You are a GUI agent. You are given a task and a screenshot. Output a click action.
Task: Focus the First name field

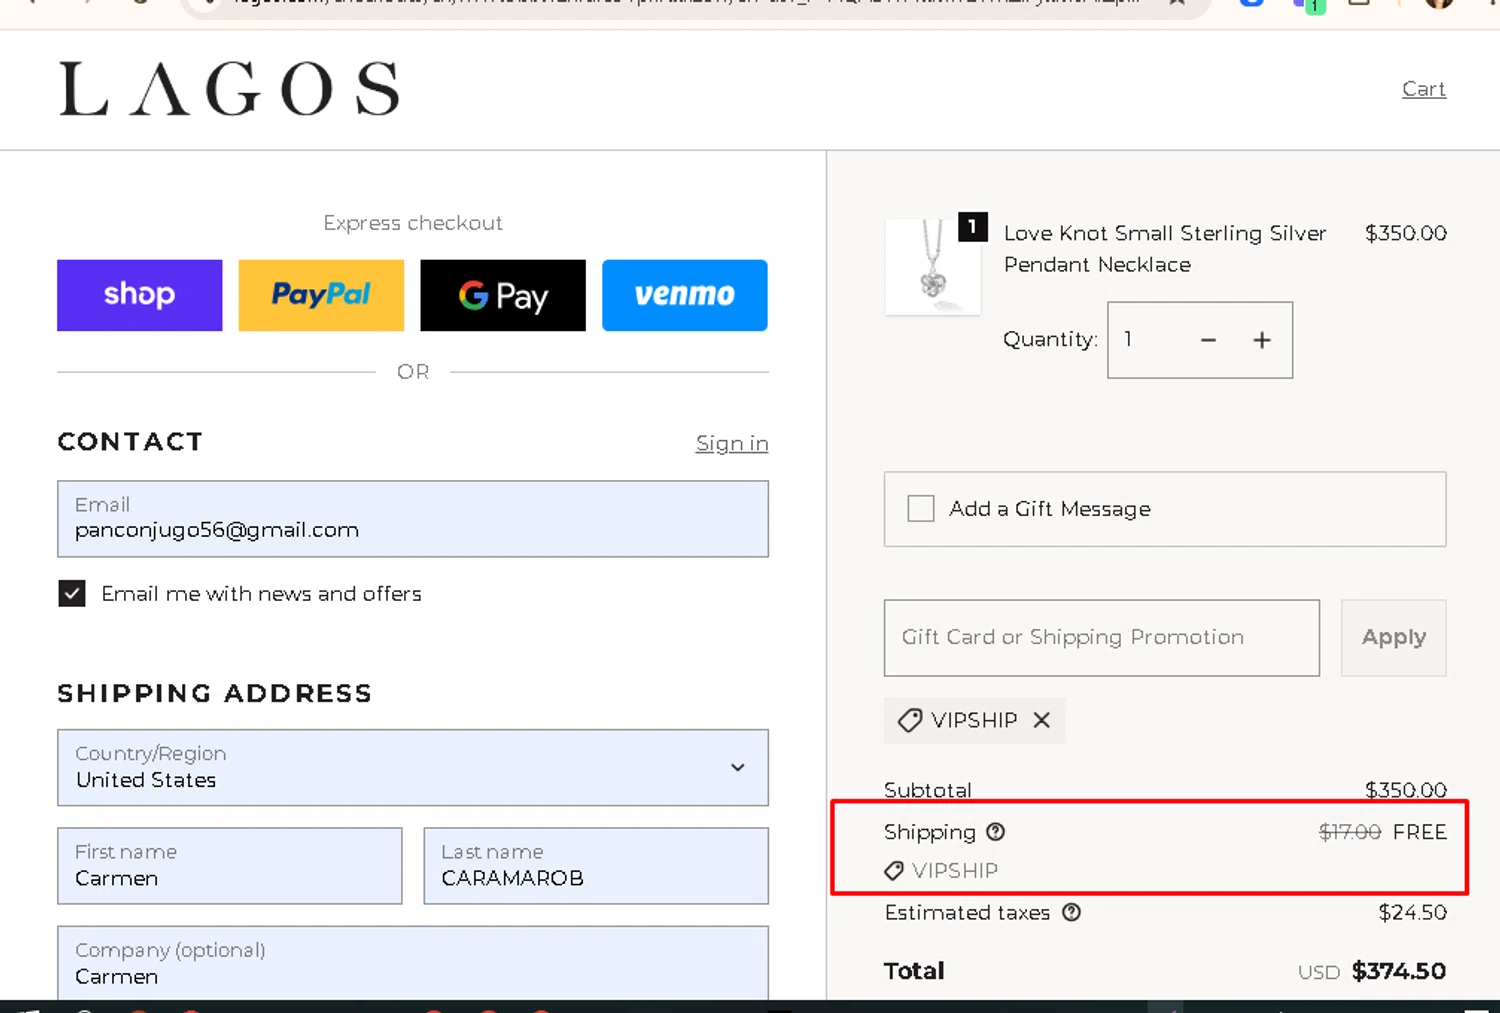[230, 866]
